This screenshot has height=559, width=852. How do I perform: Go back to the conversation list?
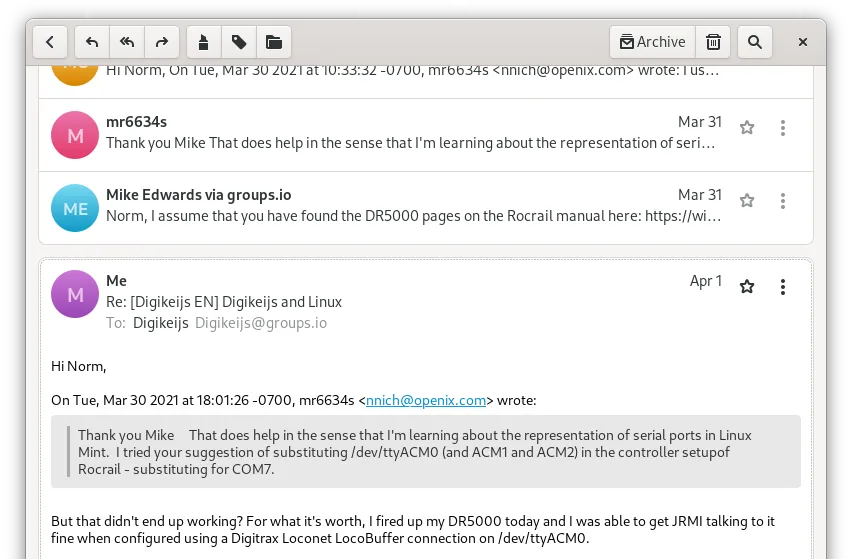pyautogui.click(x=50, y=42)
